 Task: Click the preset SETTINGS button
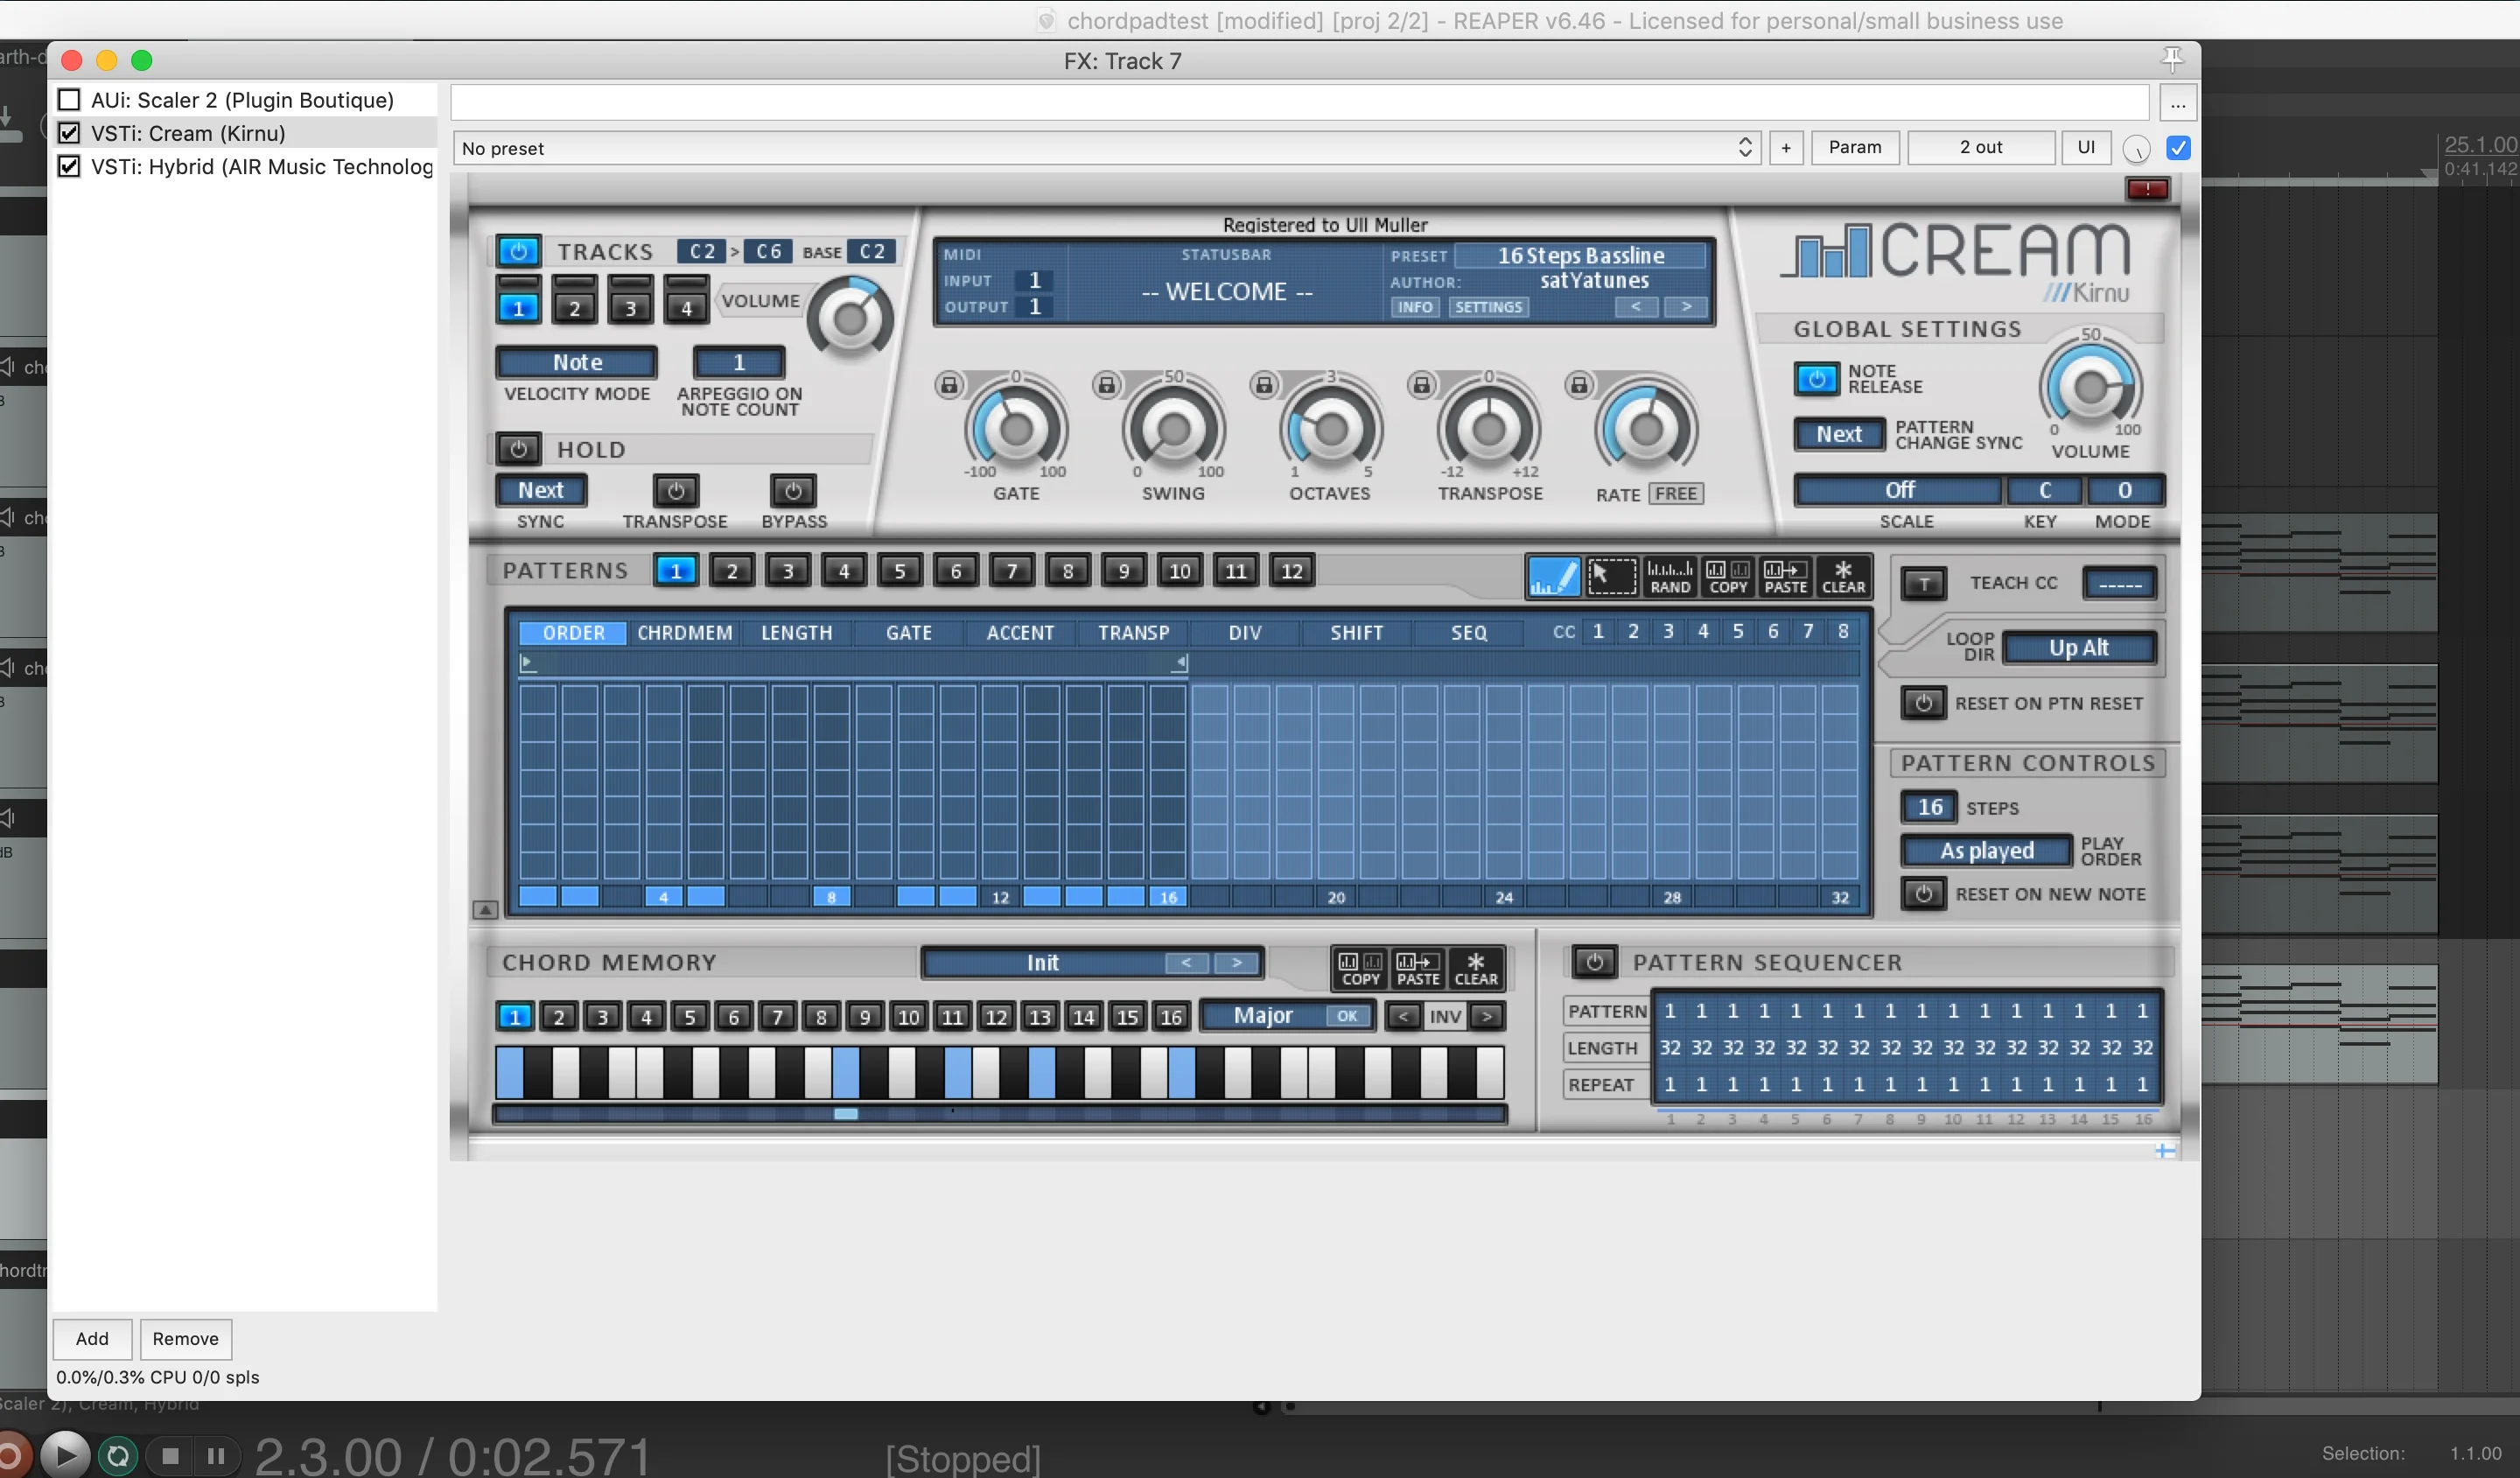(x=1488, y=307)
